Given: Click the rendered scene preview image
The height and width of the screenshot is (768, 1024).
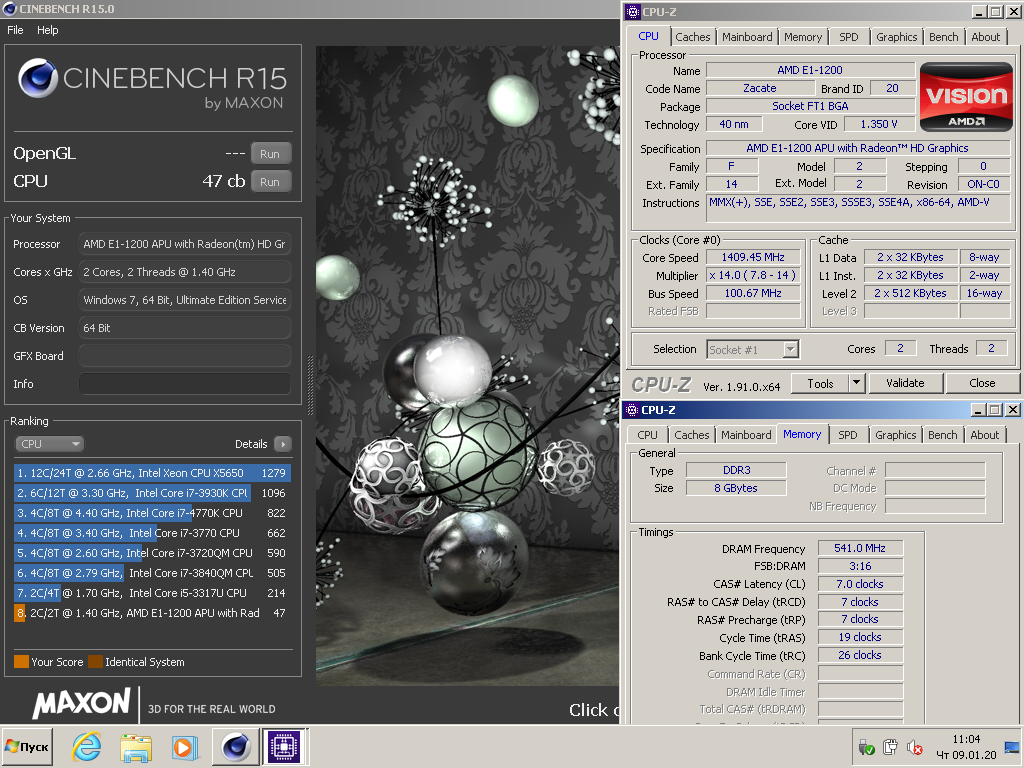Looking at the screenshot, I should click(x=468, y=366).
